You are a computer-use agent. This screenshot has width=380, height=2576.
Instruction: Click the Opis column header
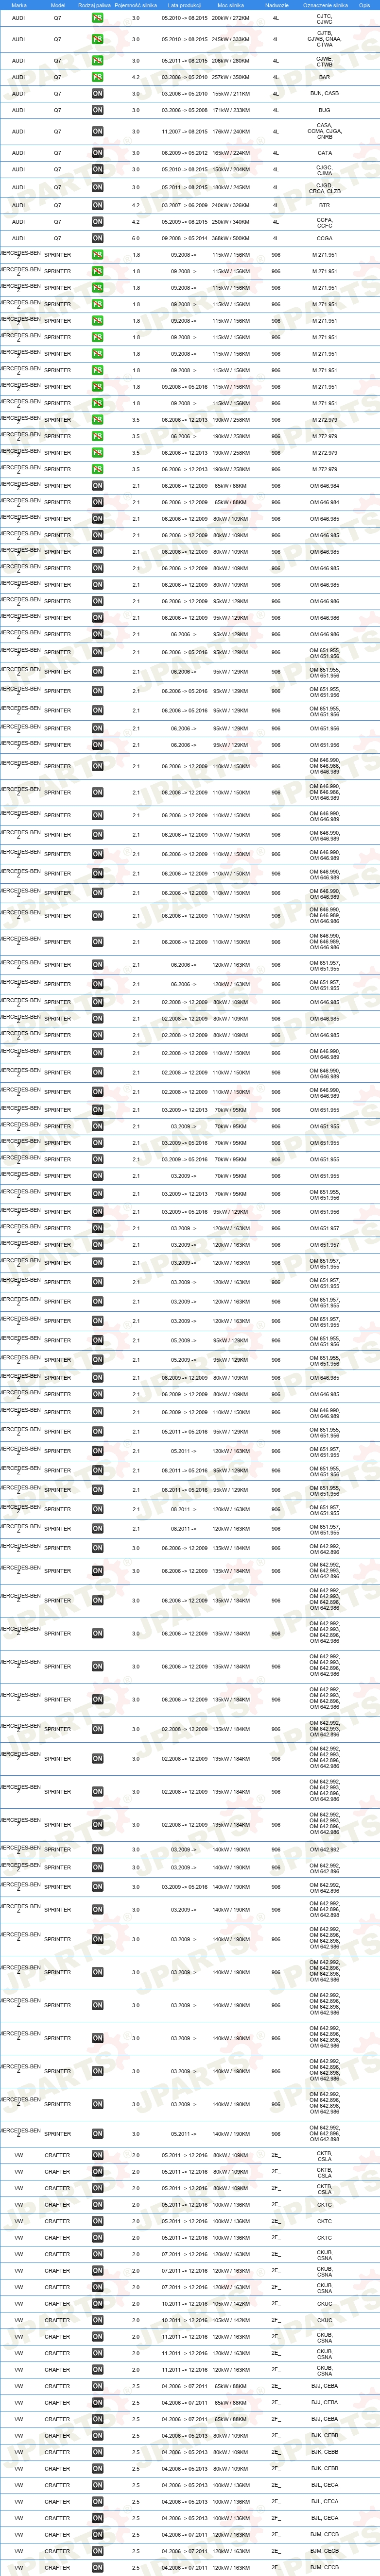(x=365, y=5)
